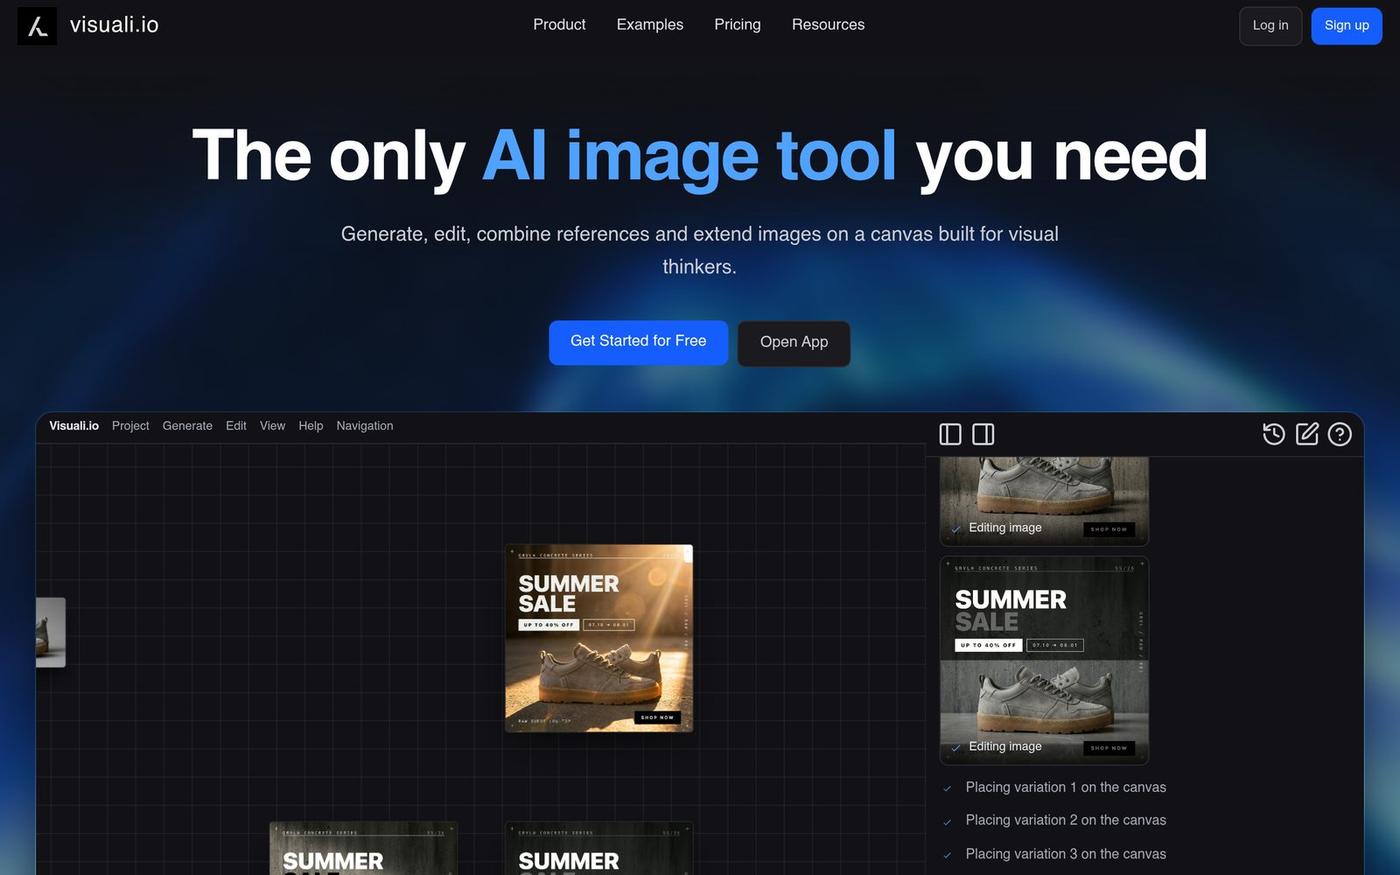
Task: Open the help question mark icon
Action: (1340, 434)
